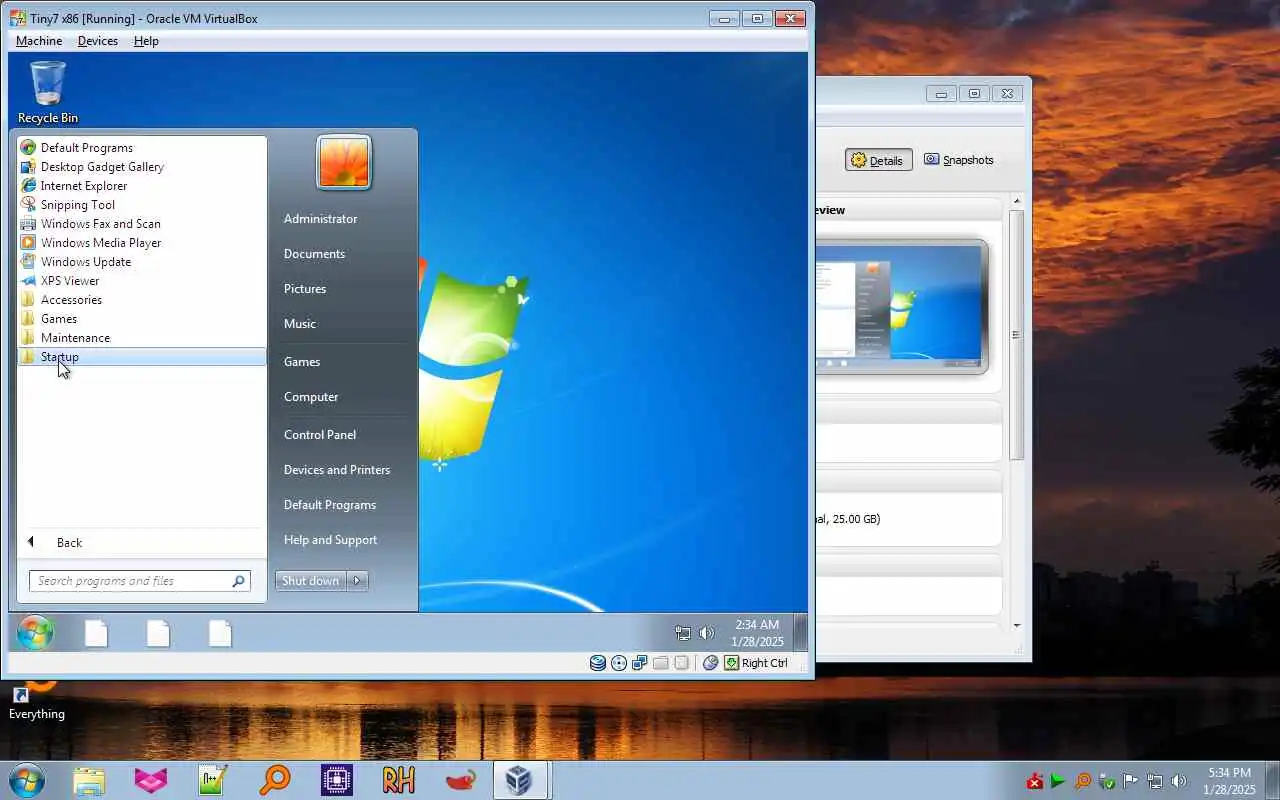Open Internet Explorer from the Start menu
Viewport: 1280px width, 800px height.
tap(84, 186)
